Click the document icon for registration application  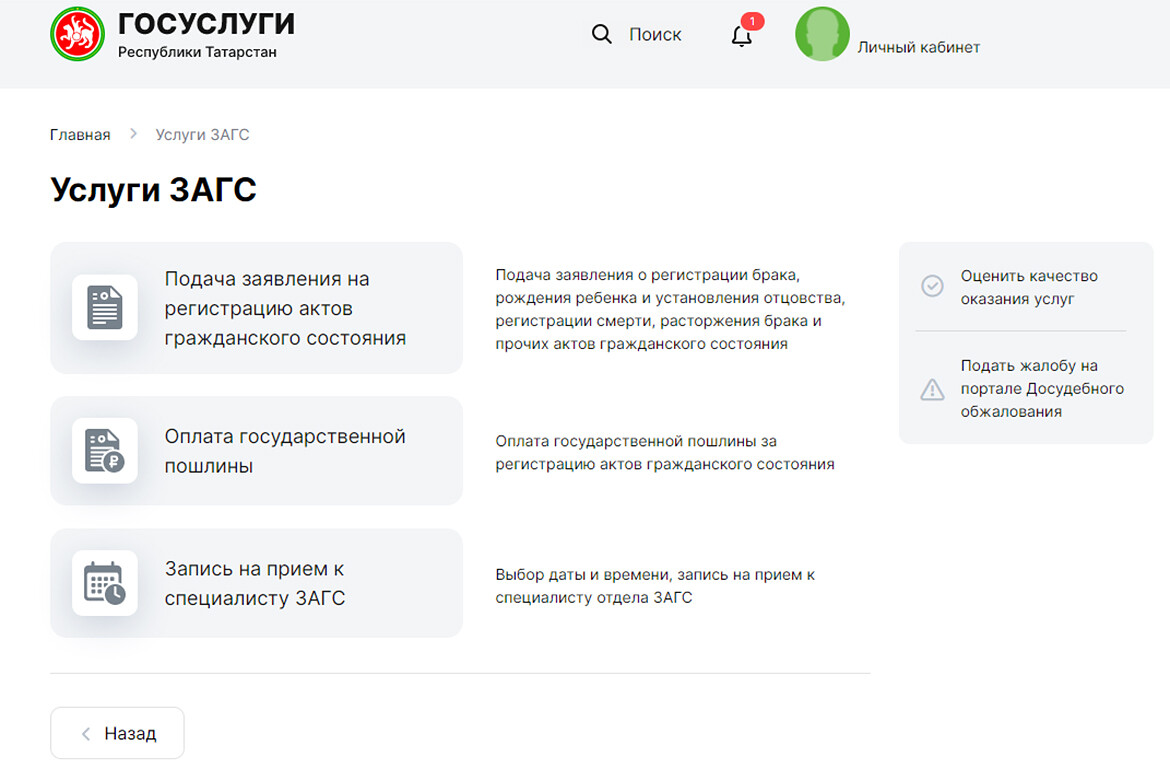(105, 308)
